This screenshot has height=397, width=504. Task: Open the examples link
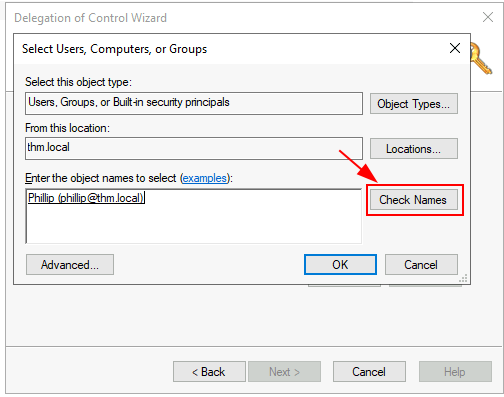click(x=205, y=178)
